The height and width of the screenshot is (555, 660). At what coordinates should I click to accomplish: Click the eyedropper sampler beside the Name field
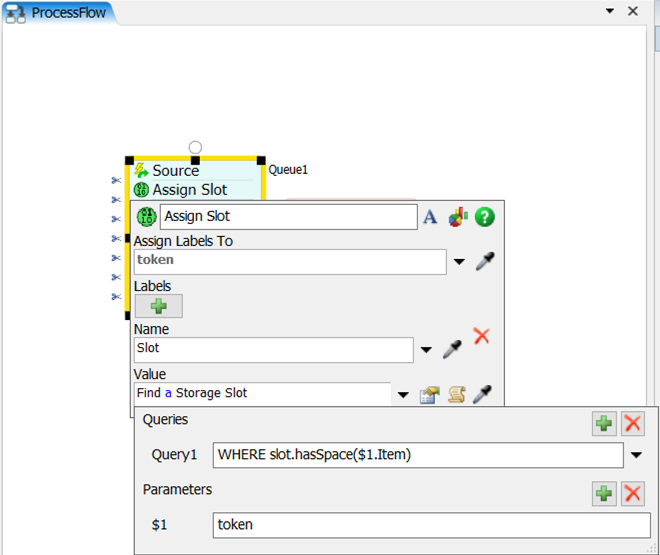[x=452, y=349]
